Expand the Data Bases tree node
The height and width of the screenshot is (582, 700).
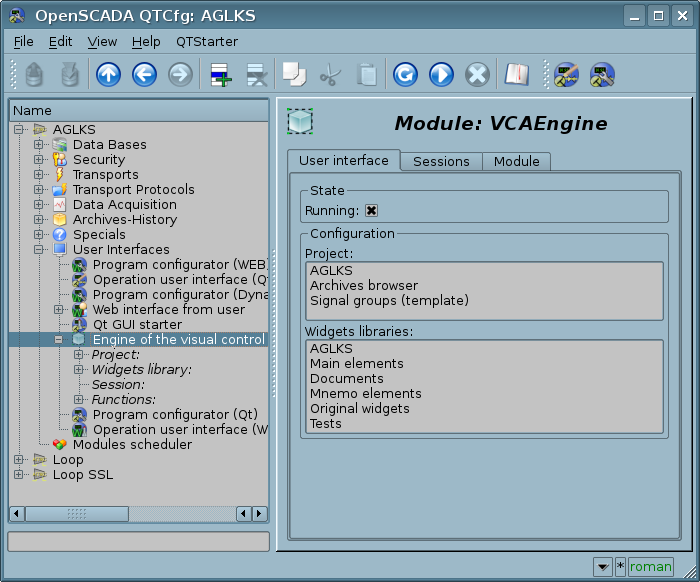click(x=39, y=145)
